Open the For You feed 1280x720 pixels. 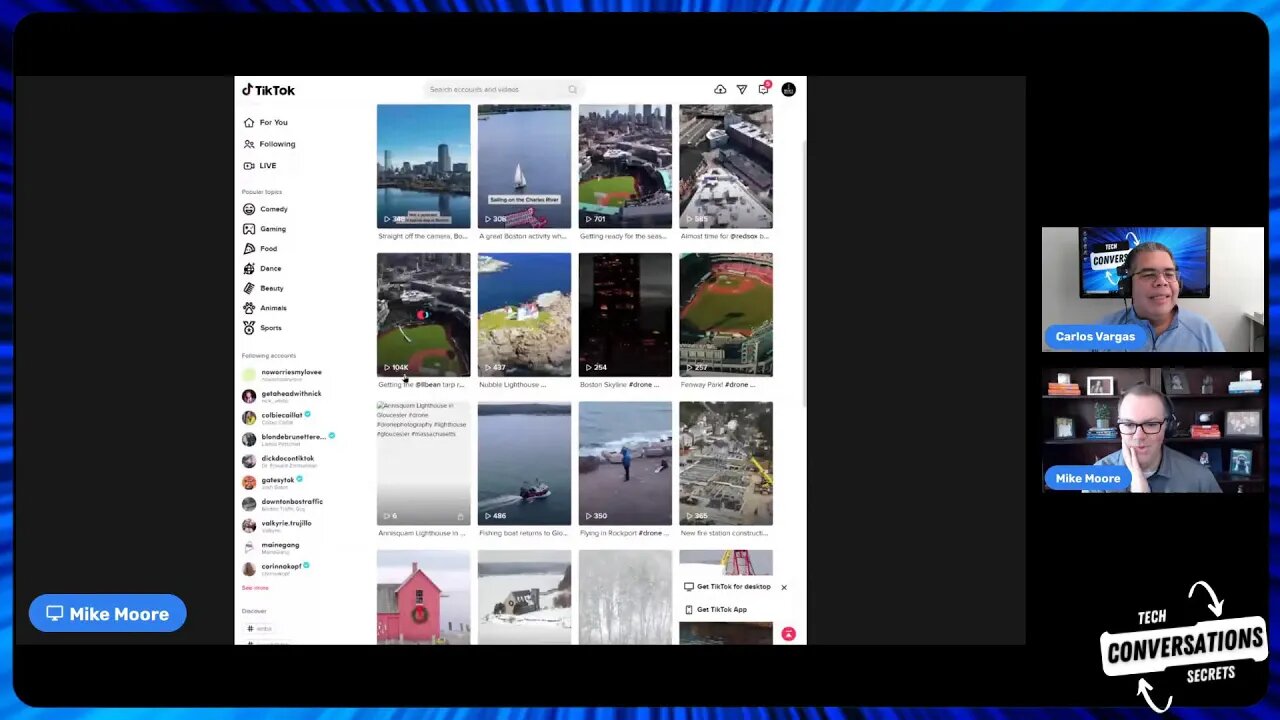[x=265, y=122]
